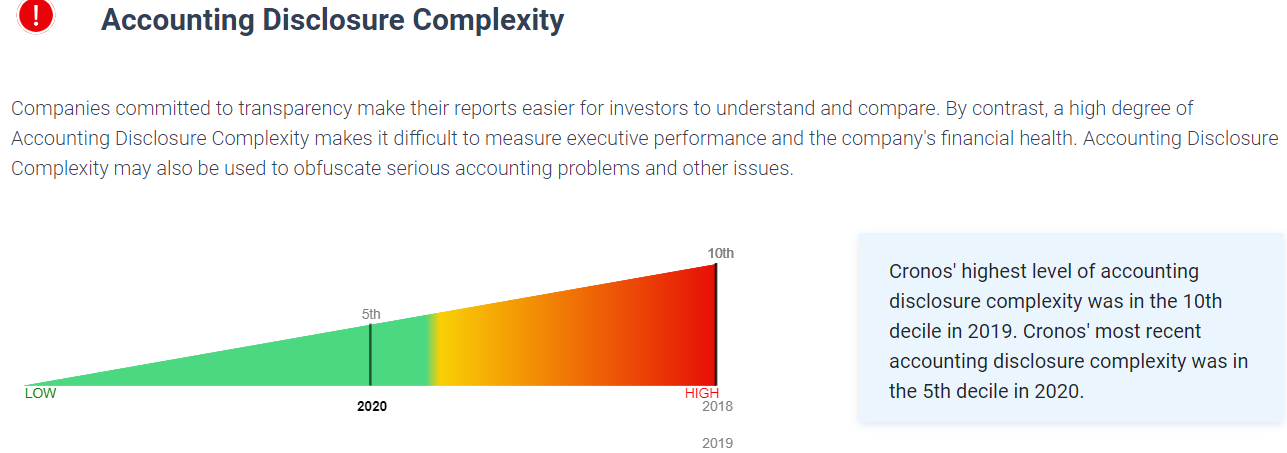This screenshot has width=1287, height=453.
Task: Click the 10th label above the chart
Action: click(x=721, y=253)
